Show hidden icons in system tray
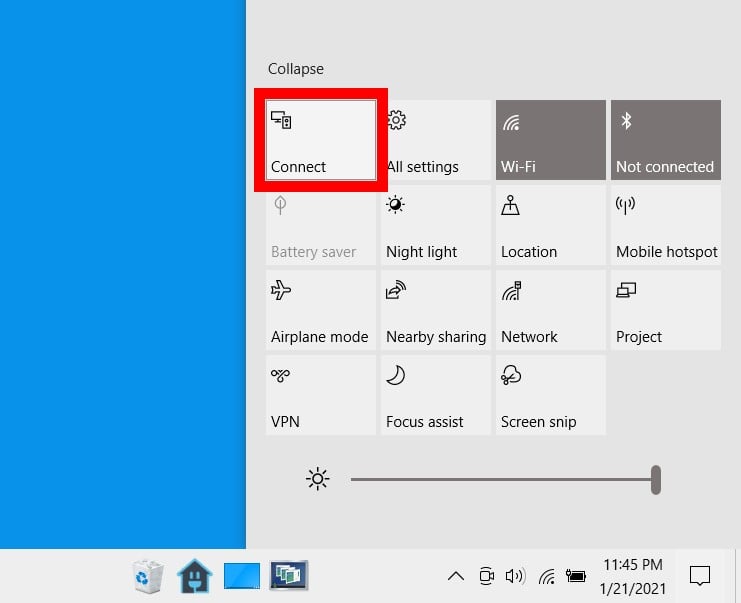741x603 pixels. (x=455, y=576)
